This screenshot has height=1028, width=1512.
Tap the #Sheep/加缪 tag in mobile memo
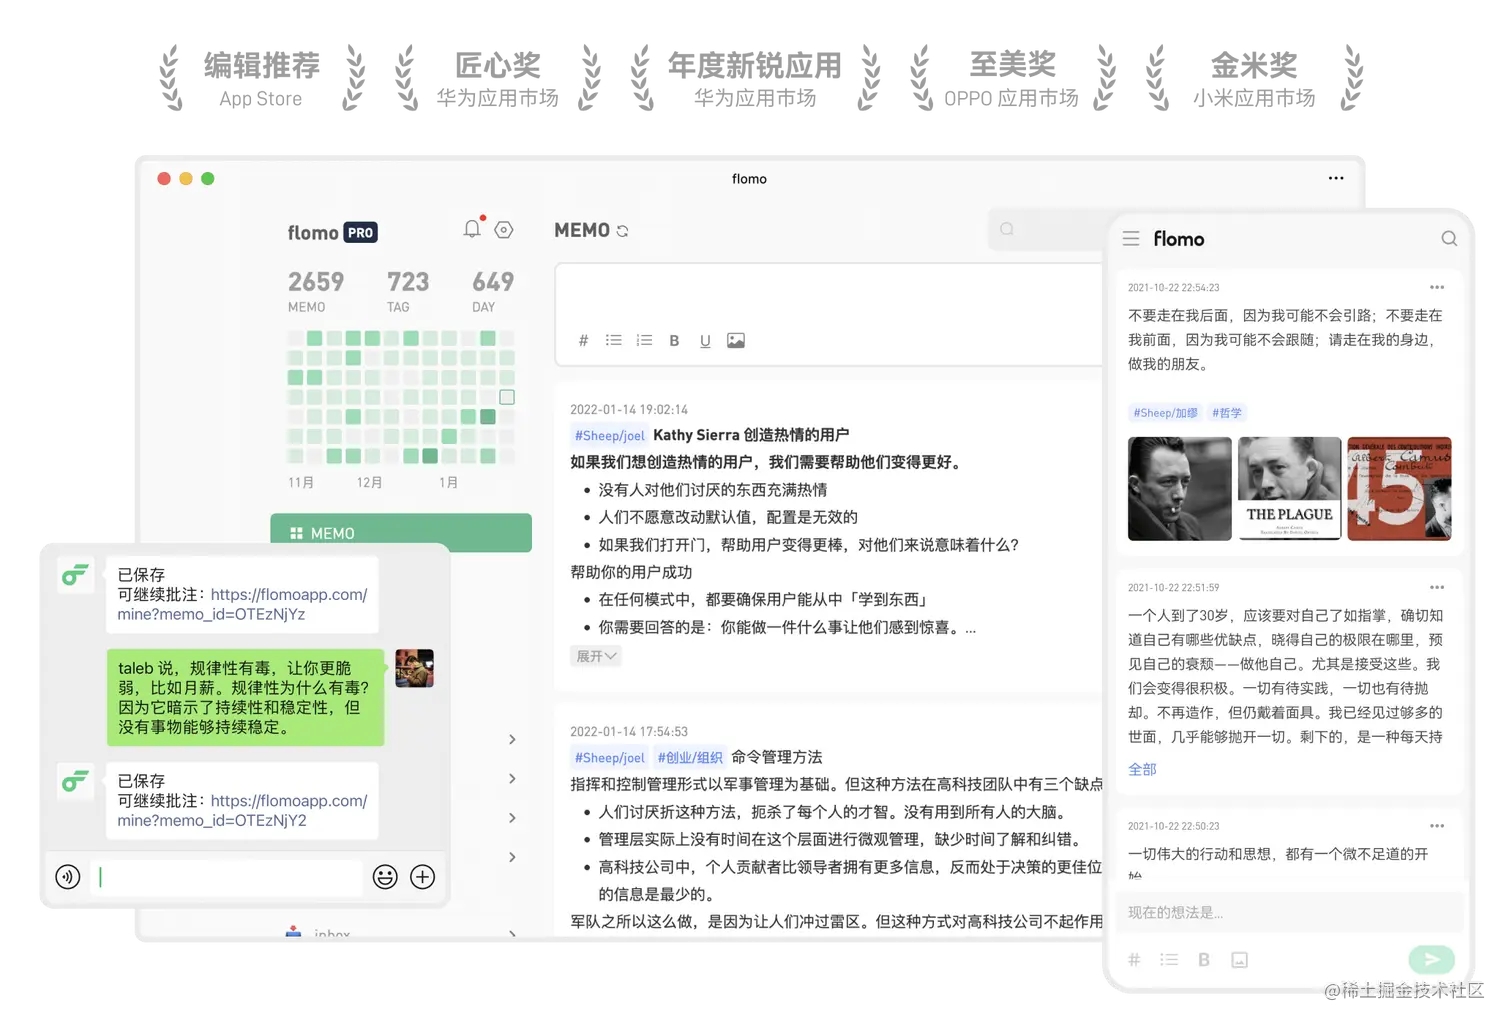point(1165,413)
